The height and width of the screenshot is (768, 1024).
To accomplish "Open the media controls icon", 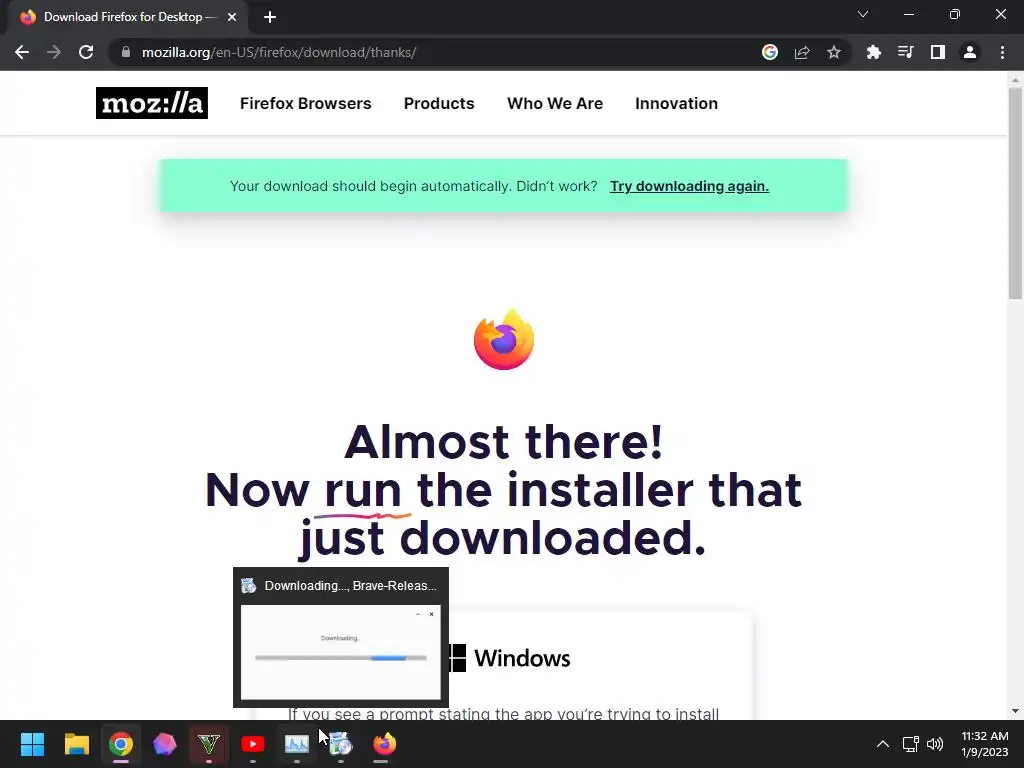I will click(x=906, y=52).
